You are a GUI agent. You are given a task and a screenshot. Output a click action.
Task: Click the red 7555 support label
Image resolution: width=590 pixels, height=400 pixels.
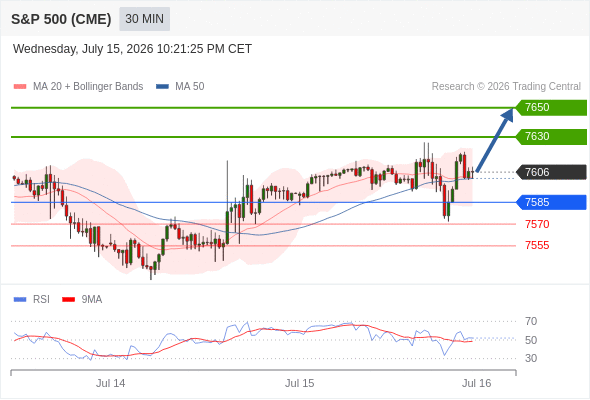coord(537,245)
